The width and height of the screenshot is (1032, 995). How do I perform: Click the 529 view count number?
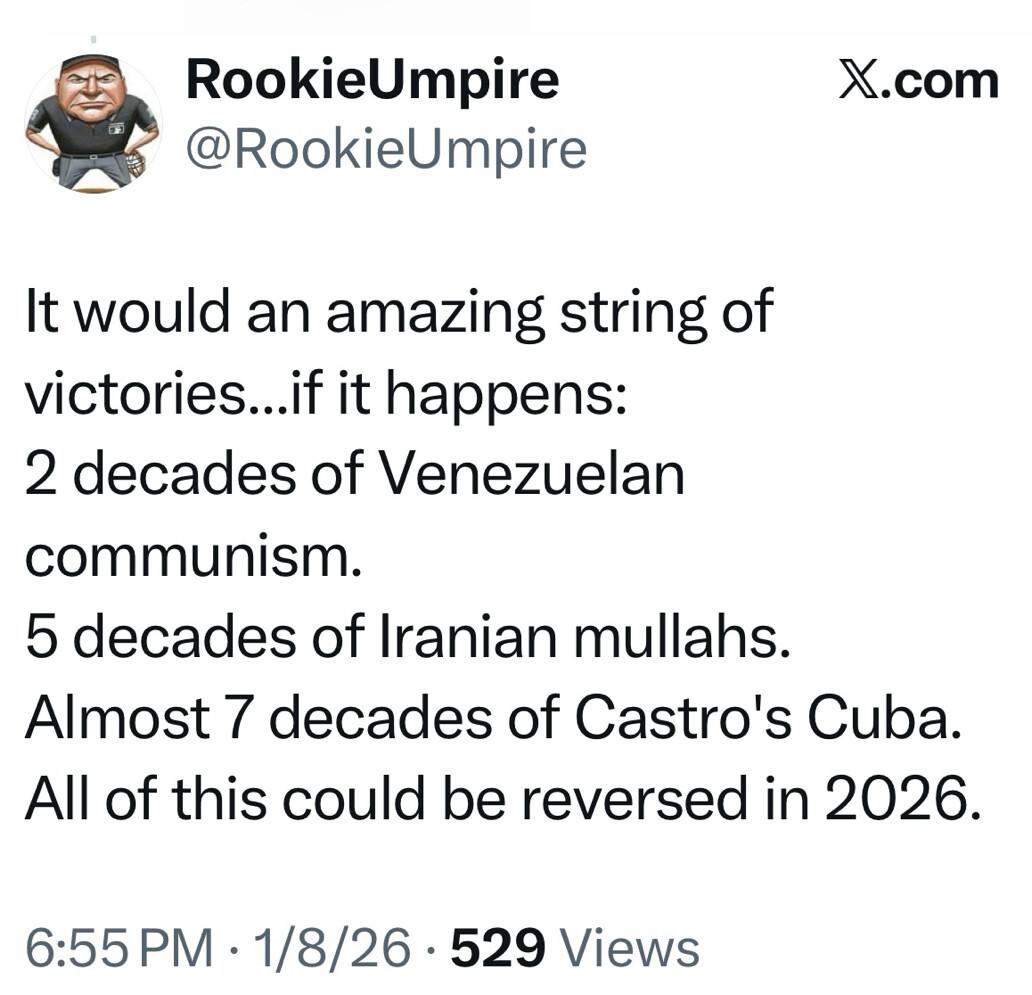tap(497, 947)
